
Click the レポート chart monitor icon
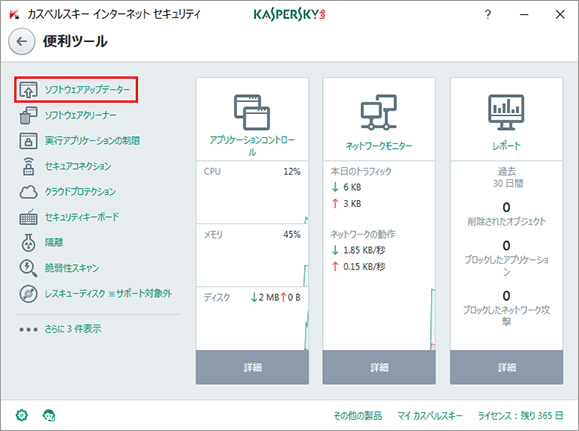point(506,112)
